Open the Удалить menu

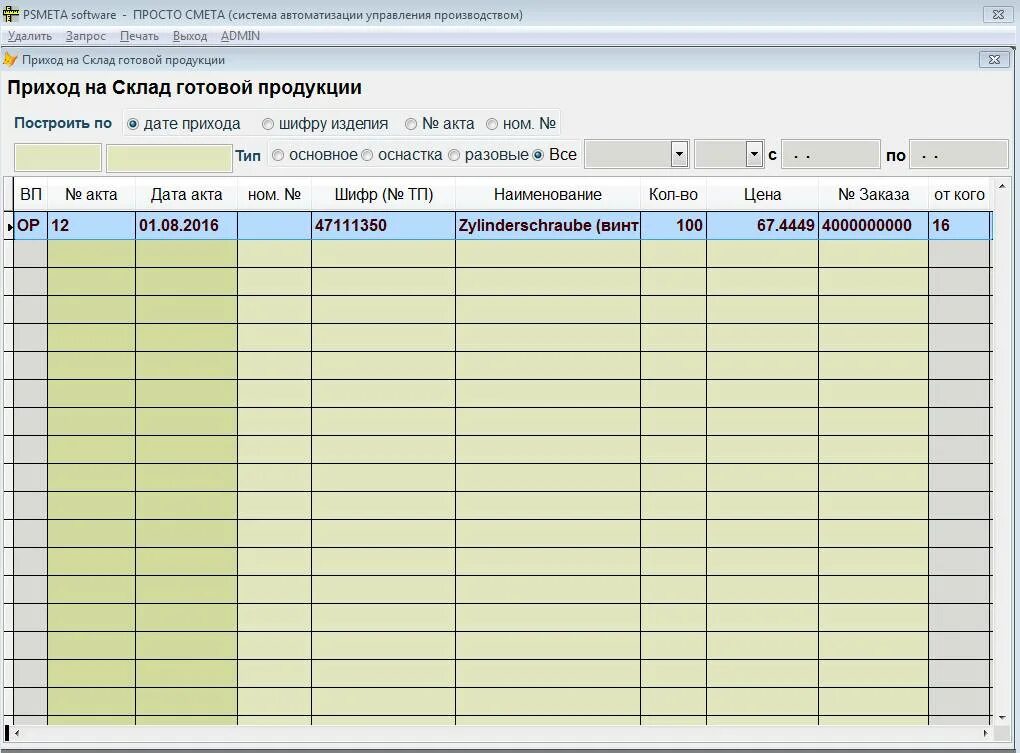pyautogui.click(x=30, y=36)
